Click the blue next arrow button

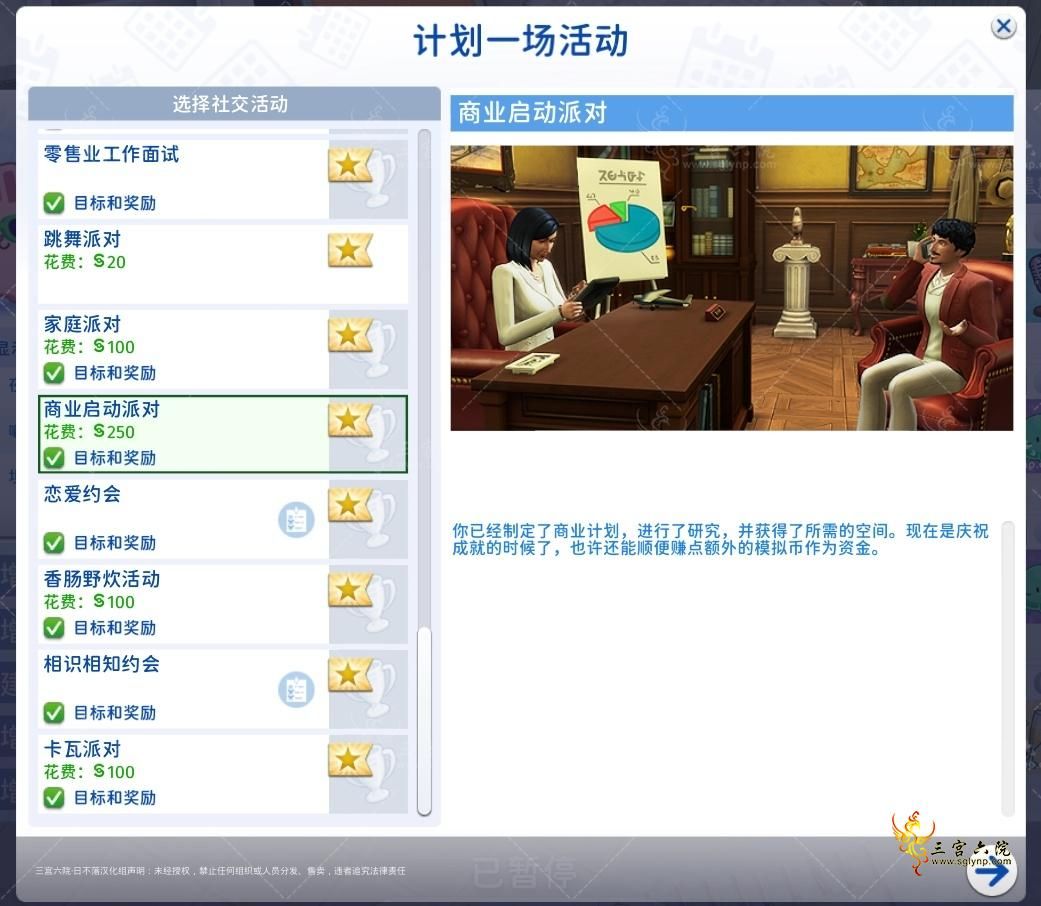click(991, 871)
